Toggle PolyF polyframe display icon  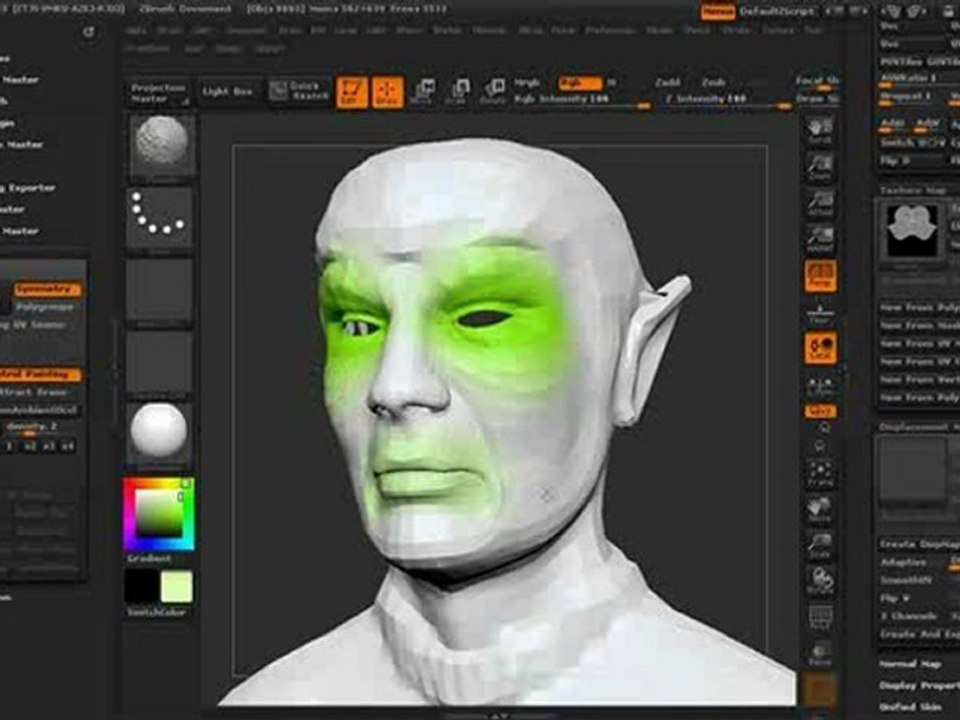pos(820,618)
